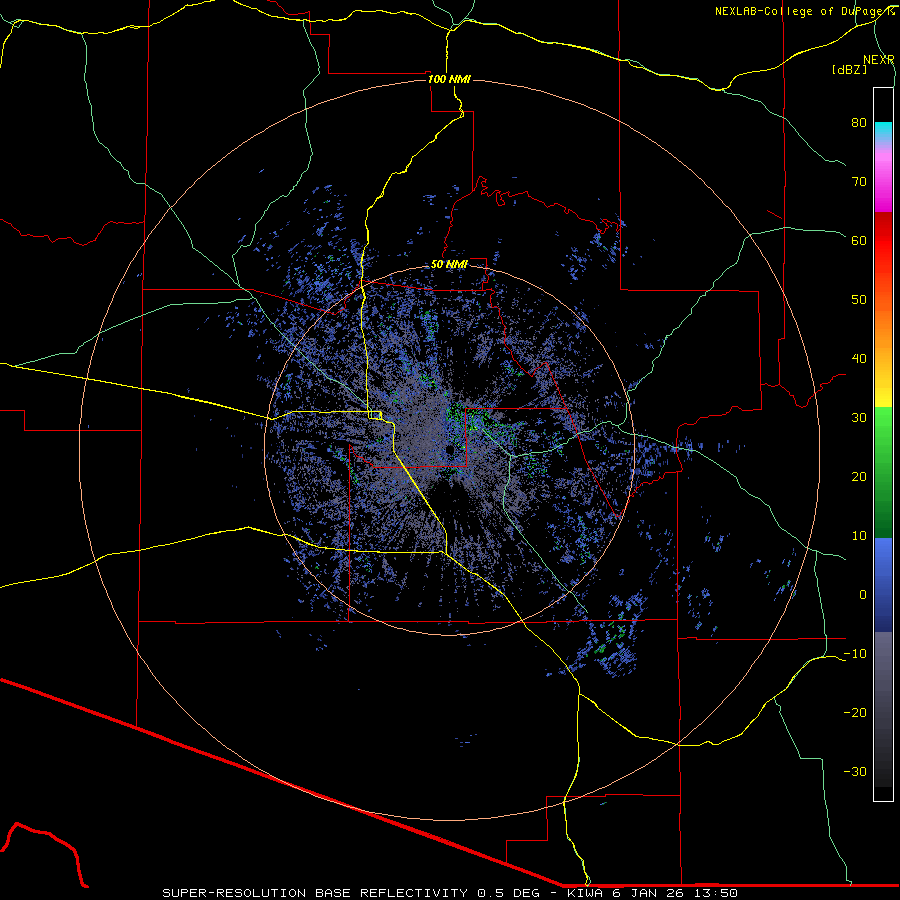Click the 'NEXR' label above the scale
Viewport: 900px width, 900px height.
click(x=879, y=60)
